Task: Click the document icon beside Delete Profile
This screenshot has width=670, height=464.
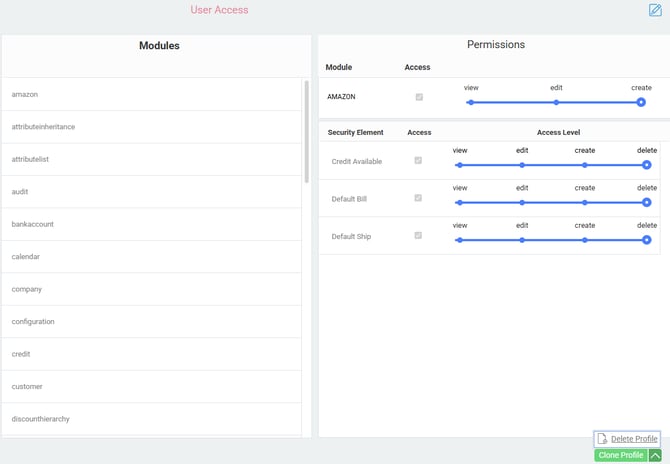Action: (602, 439)
